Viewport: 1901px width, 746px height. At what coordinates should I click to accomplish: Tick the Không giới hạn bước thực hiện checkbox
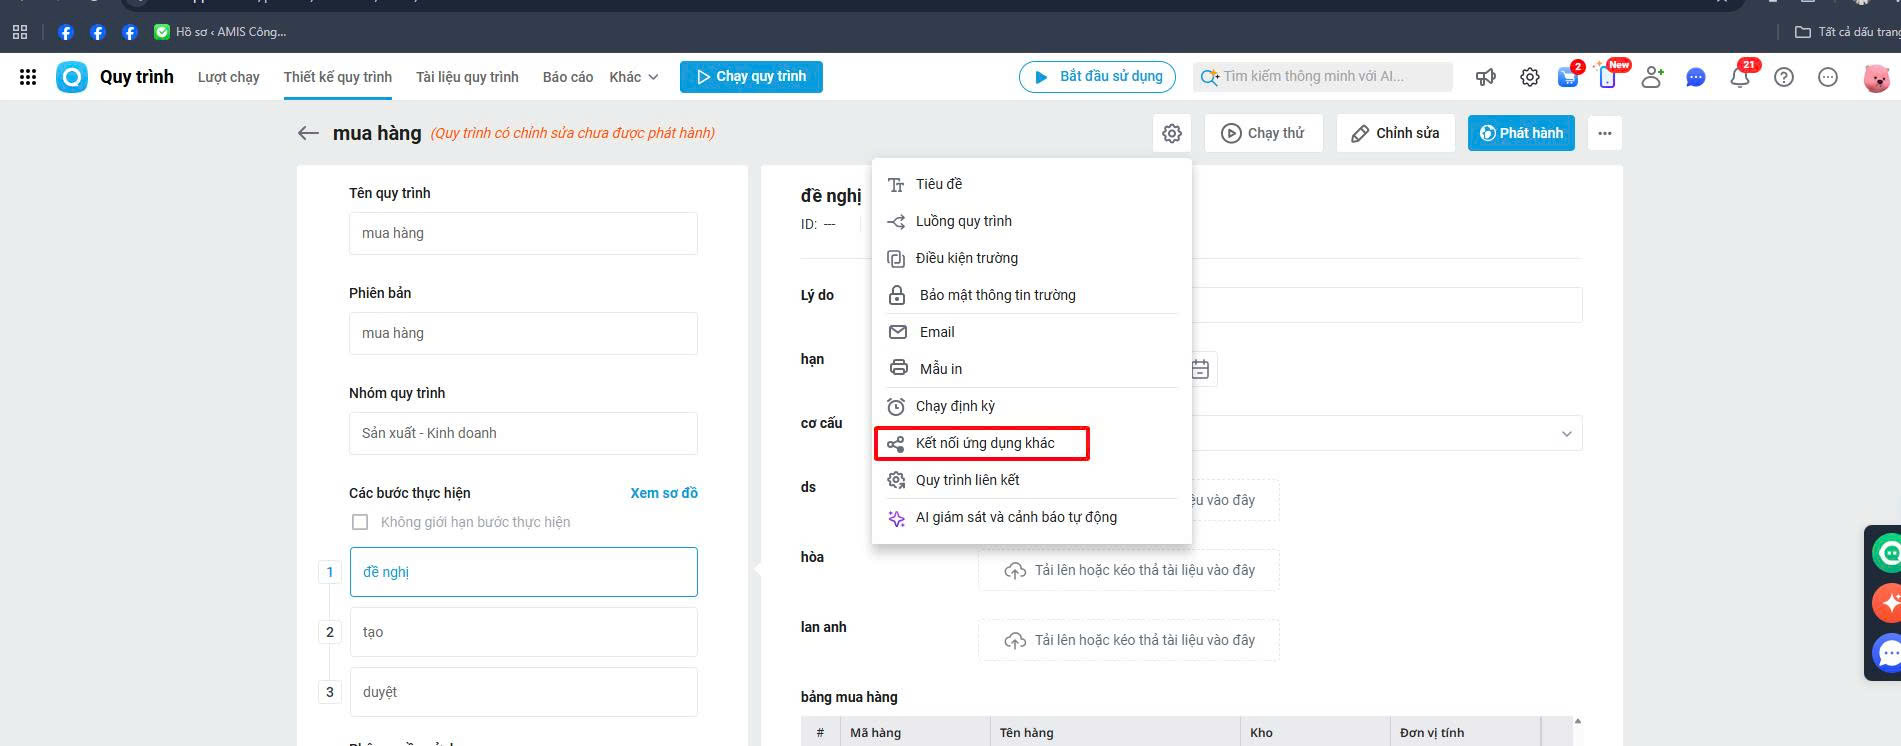click(360, 522)
